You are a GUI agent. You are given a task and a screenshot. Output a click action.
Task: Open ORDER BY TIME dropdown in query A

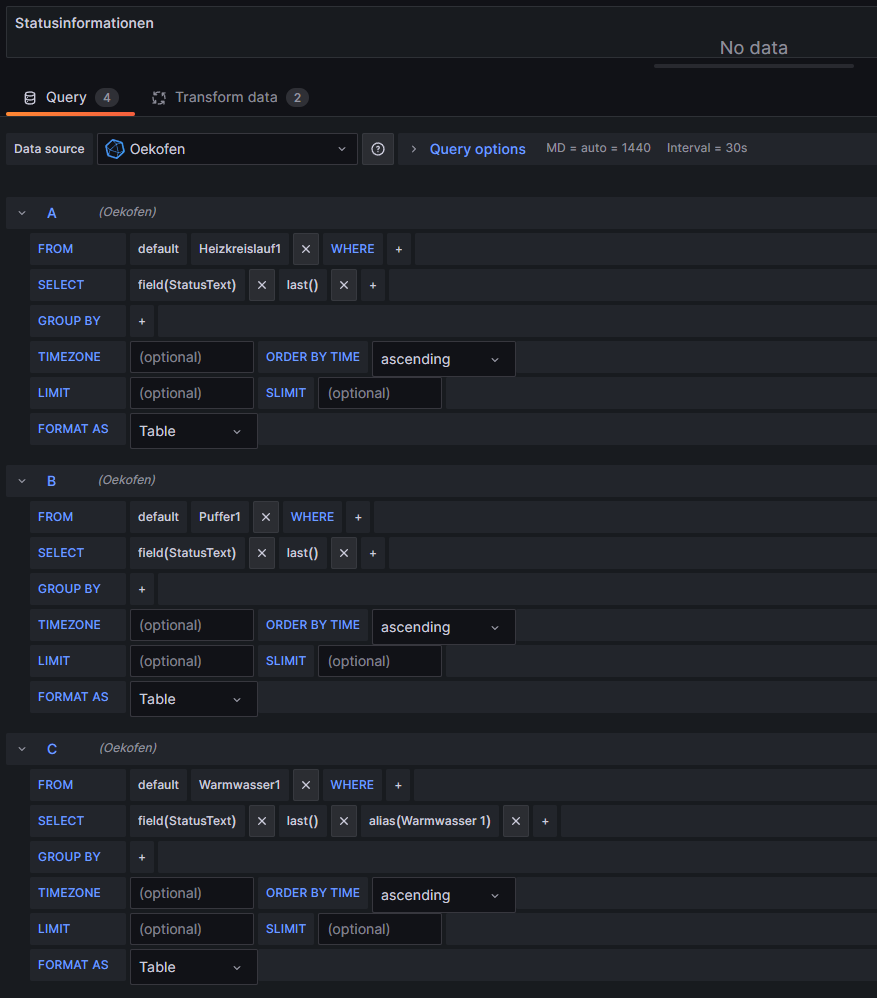coord(443,359)
